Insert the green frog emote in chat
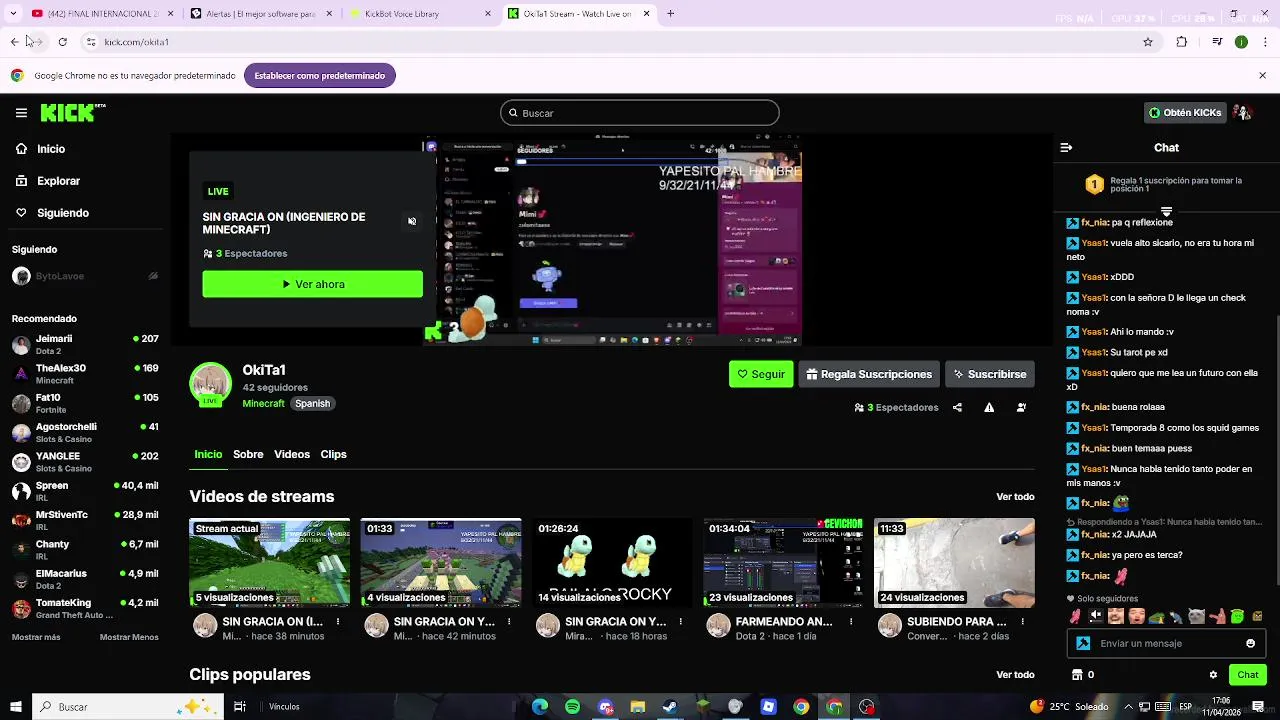 point(1236,616)
